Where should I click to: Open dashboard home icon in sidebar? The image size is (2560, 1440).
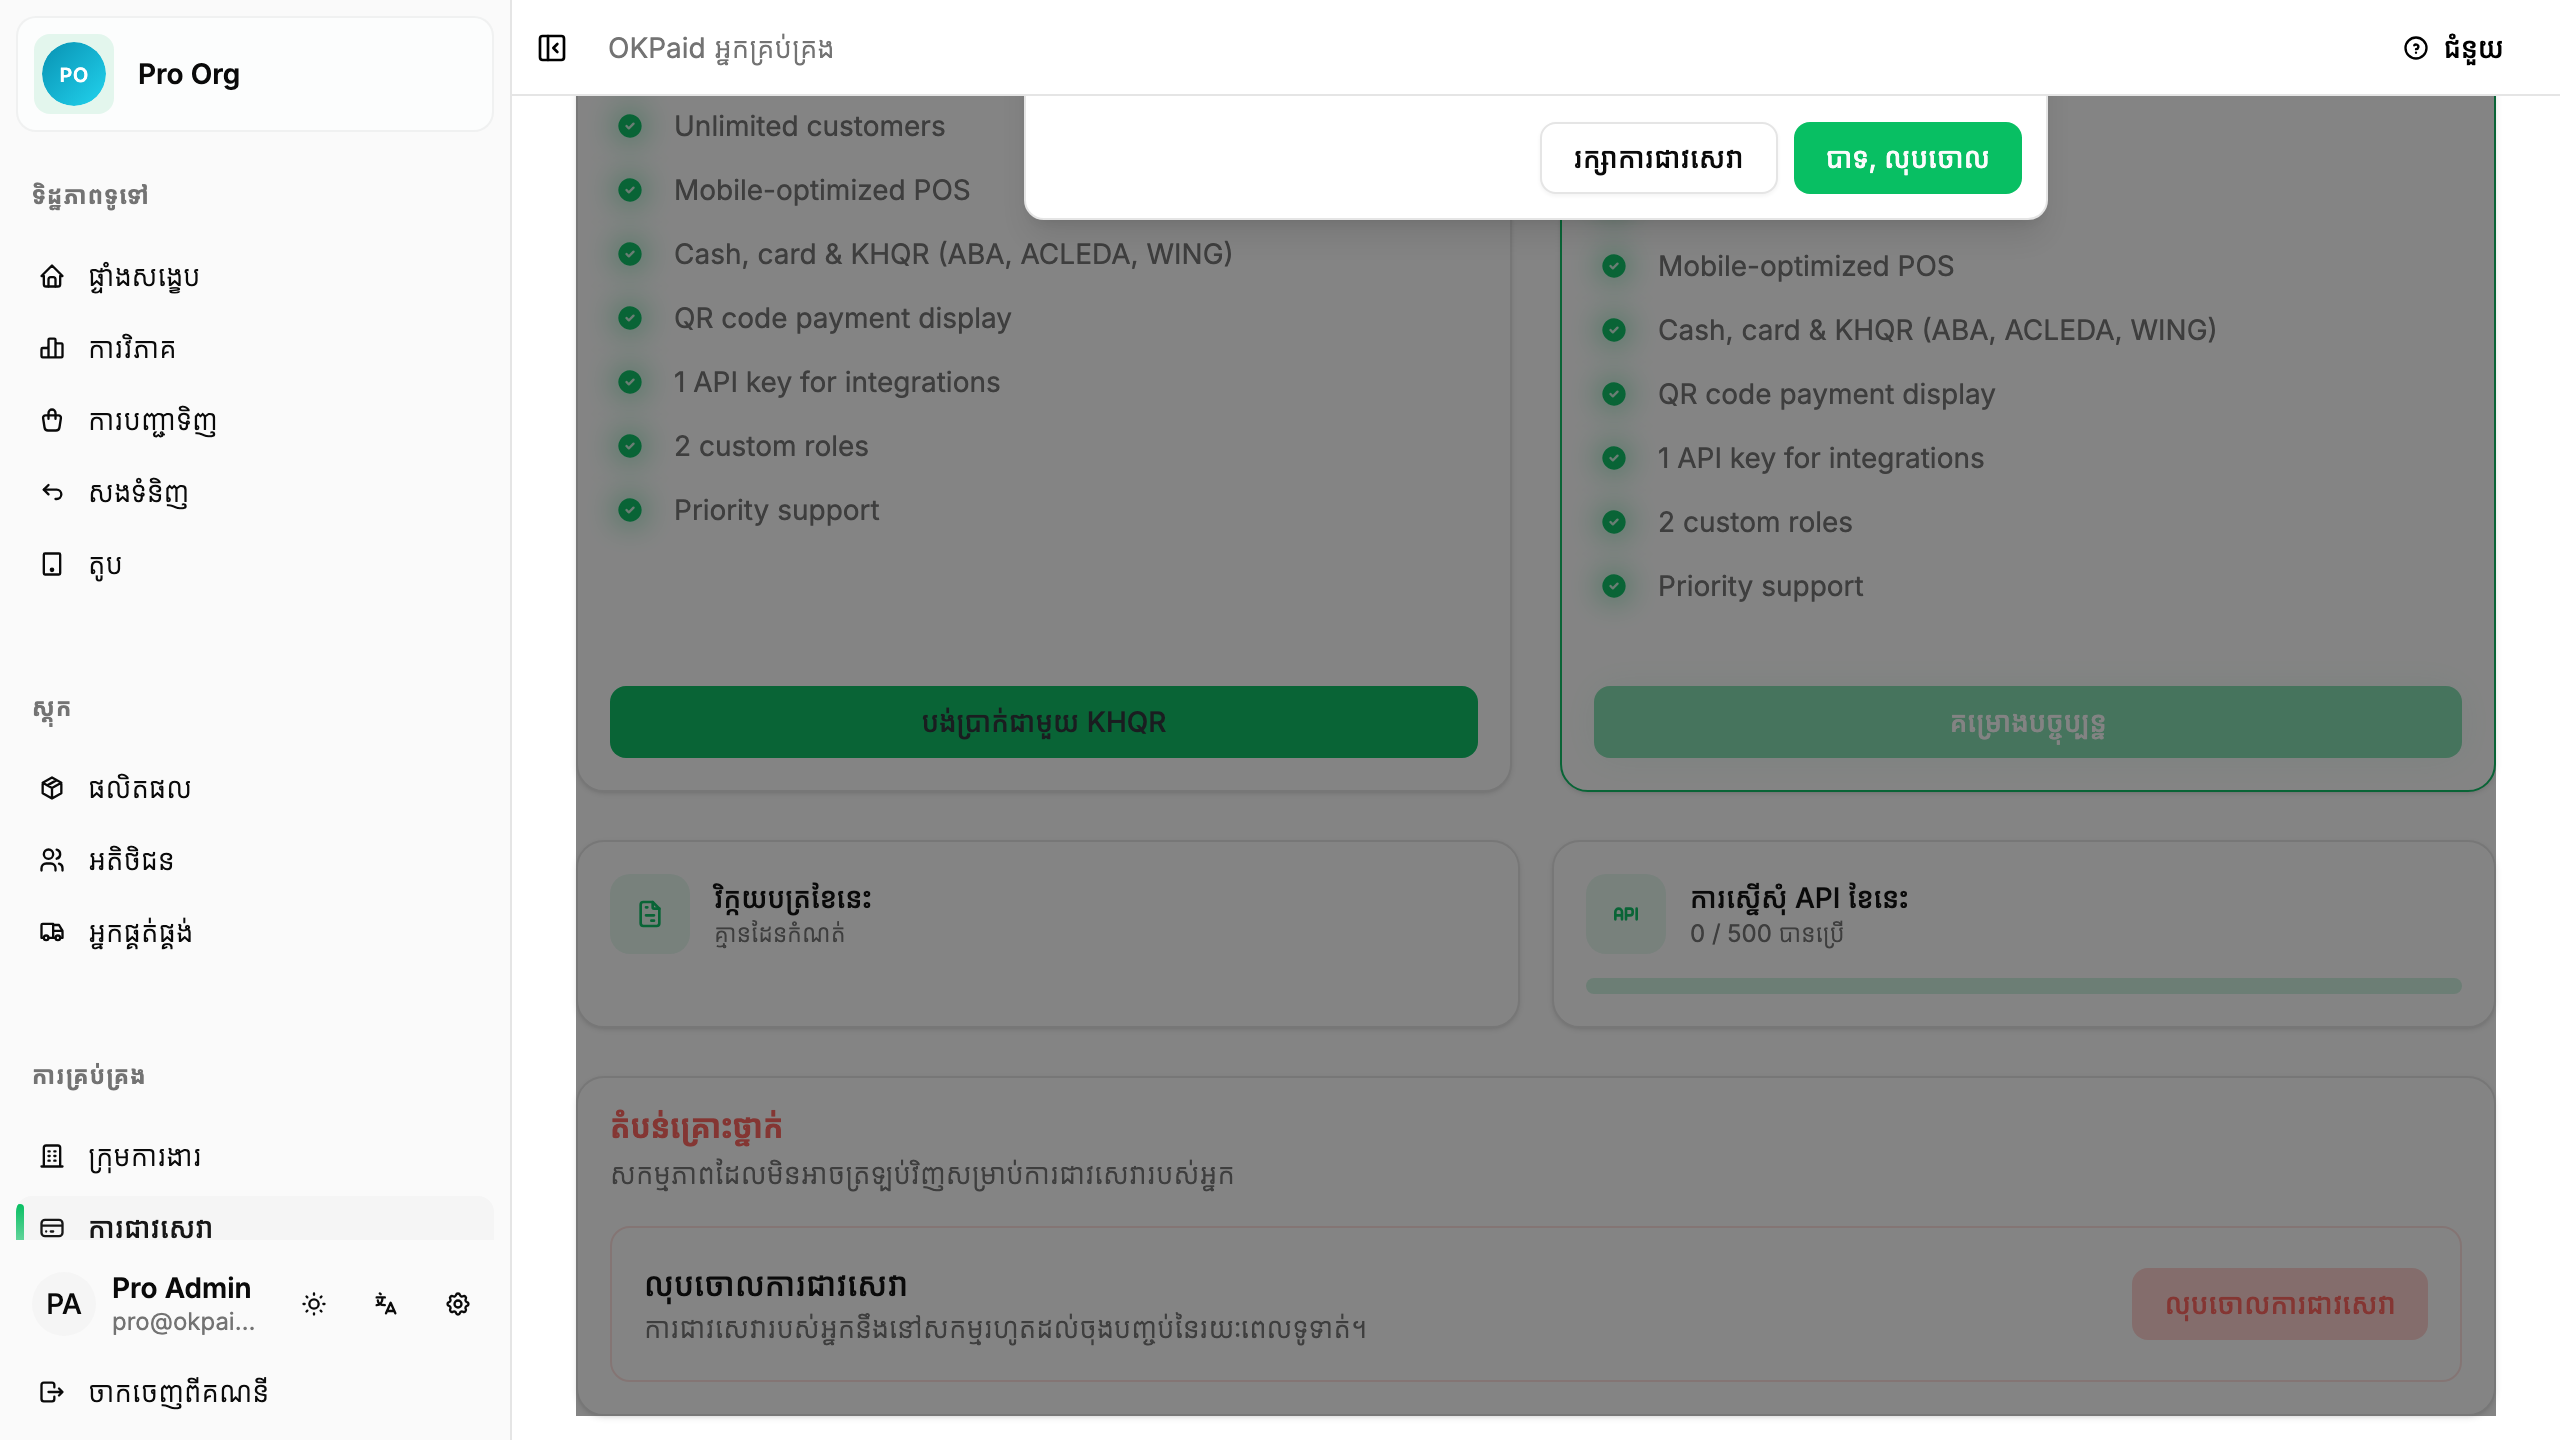point(52,276)
